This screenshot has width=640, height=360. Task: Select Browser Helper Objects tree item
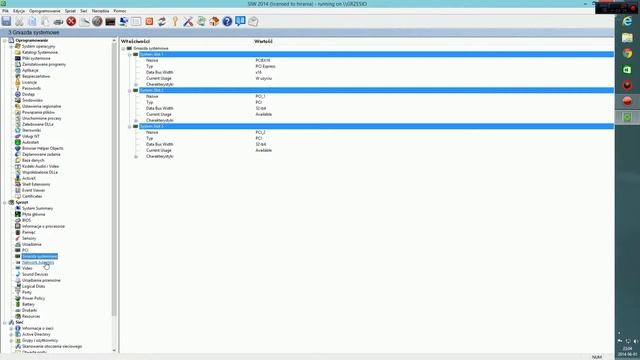tap(42, 149)
